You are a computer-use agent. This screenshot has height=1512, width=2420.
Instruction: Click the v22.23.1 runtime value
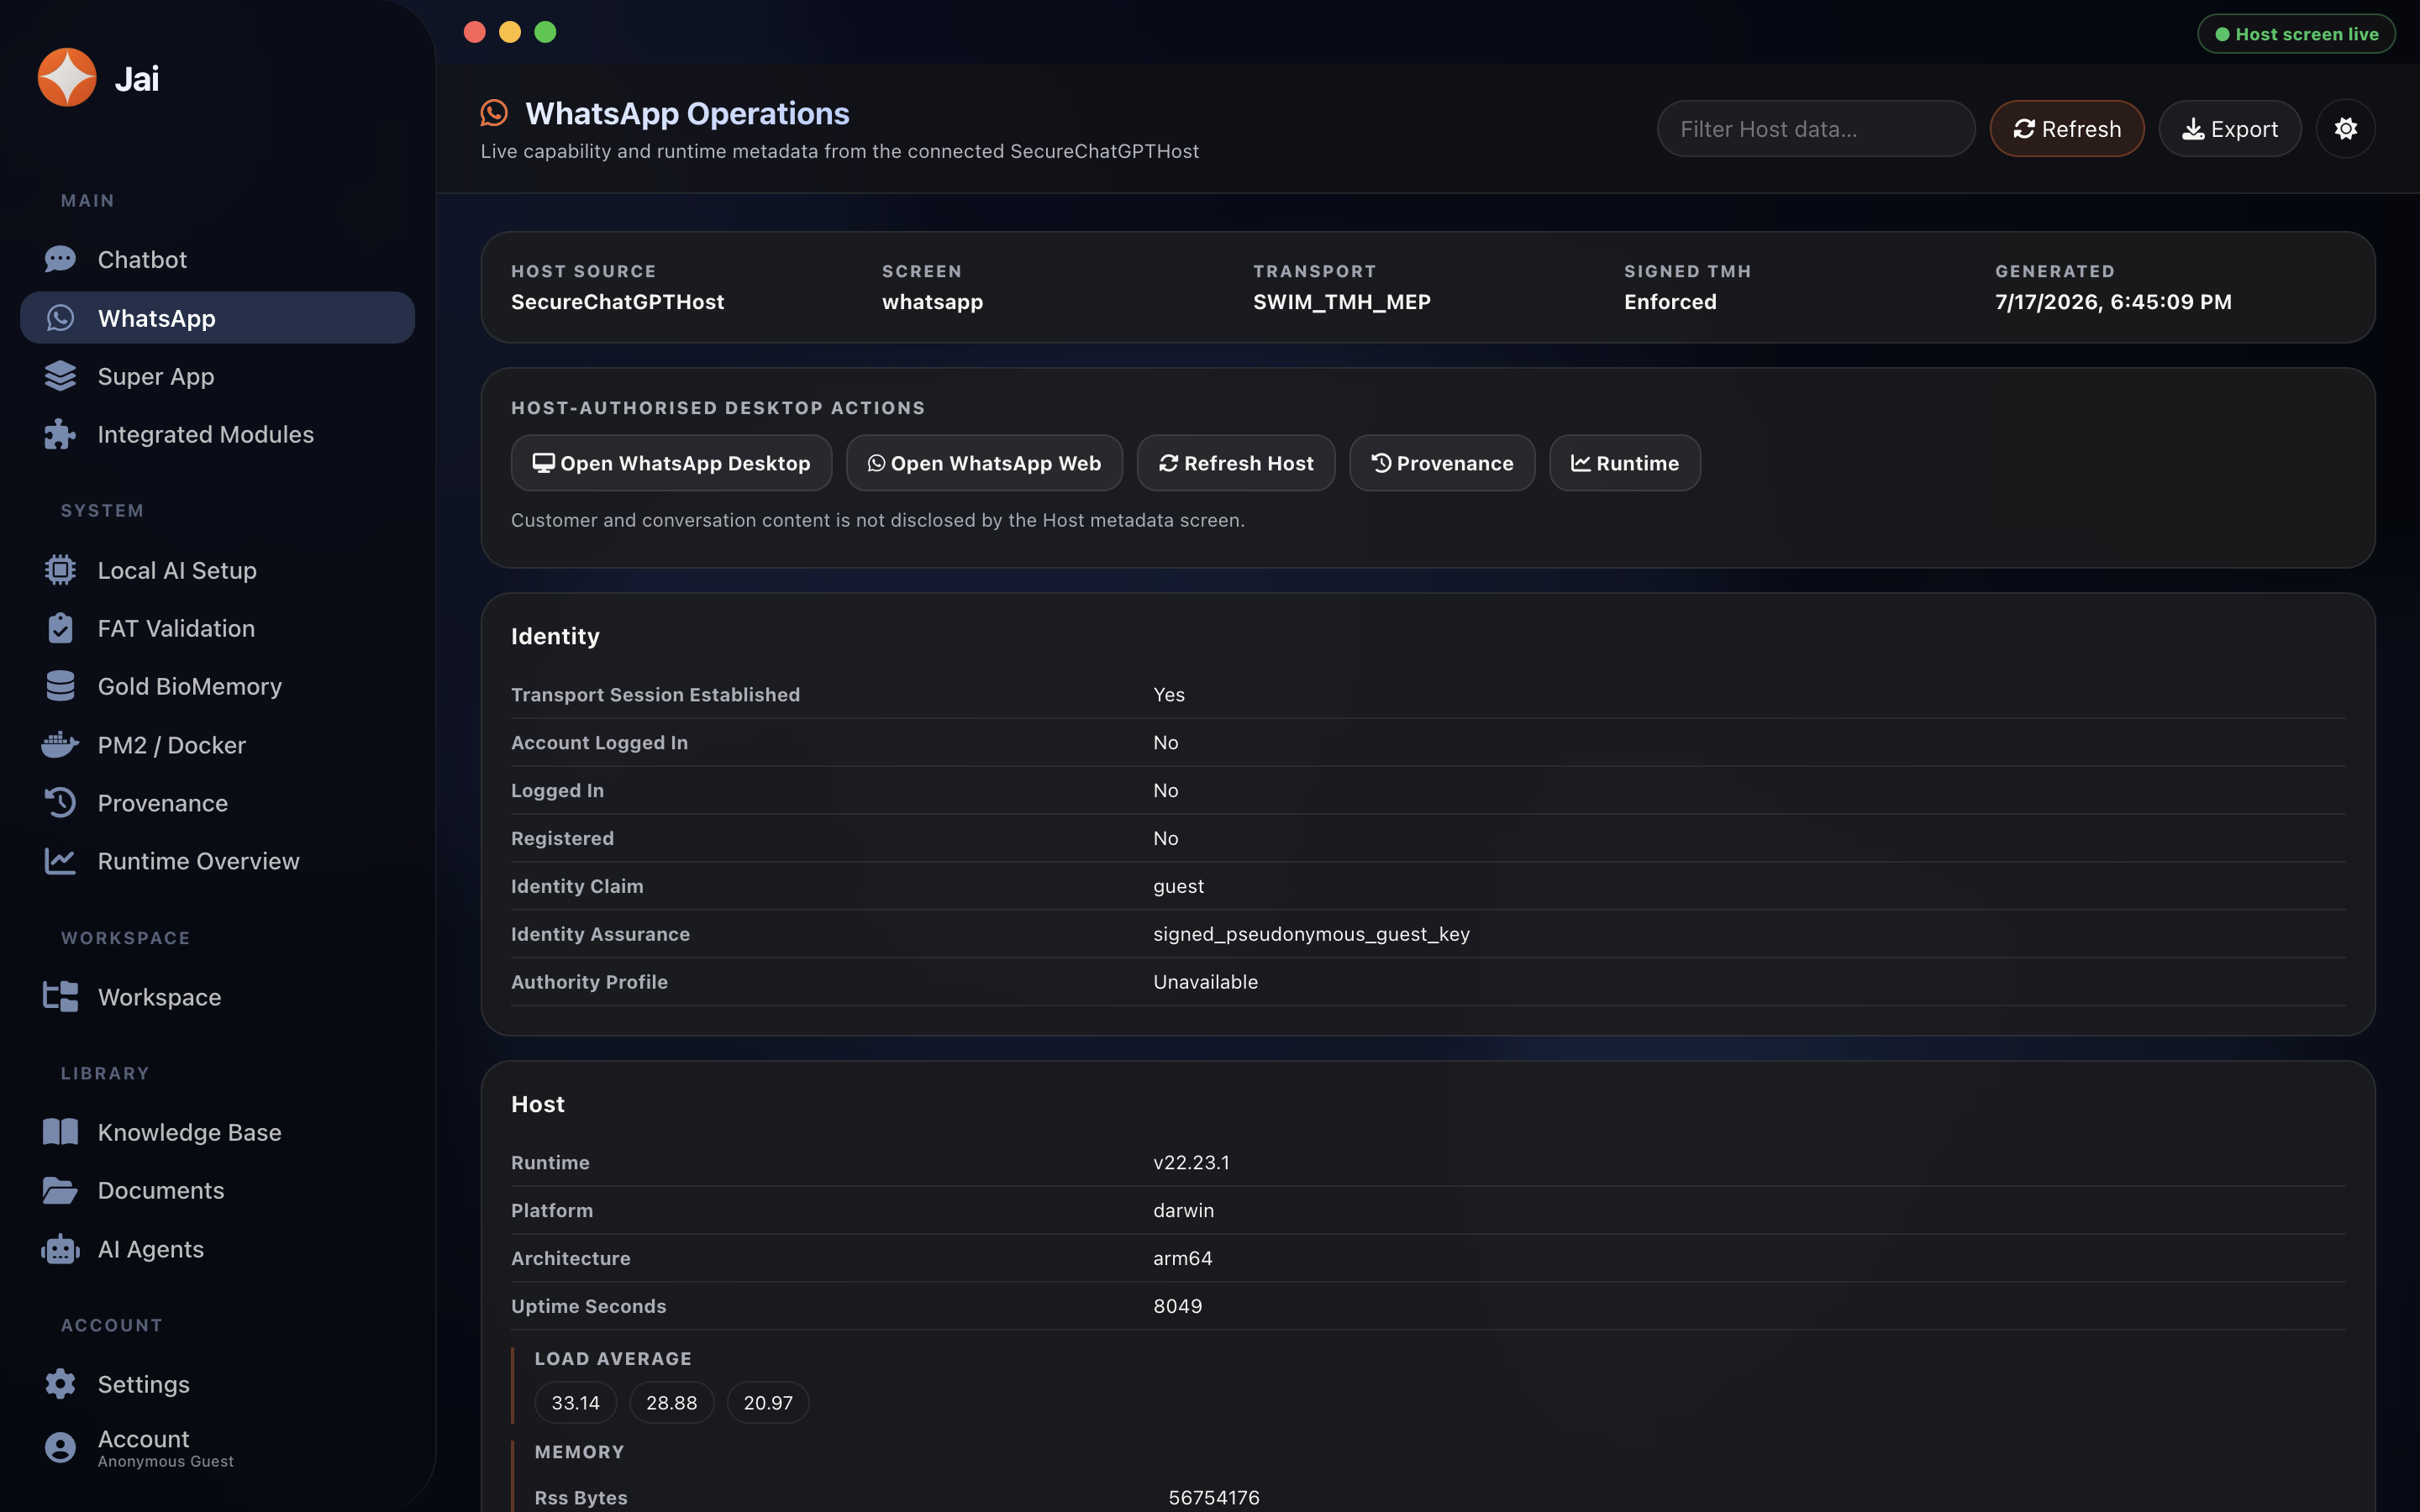tap(1191, 1162)
